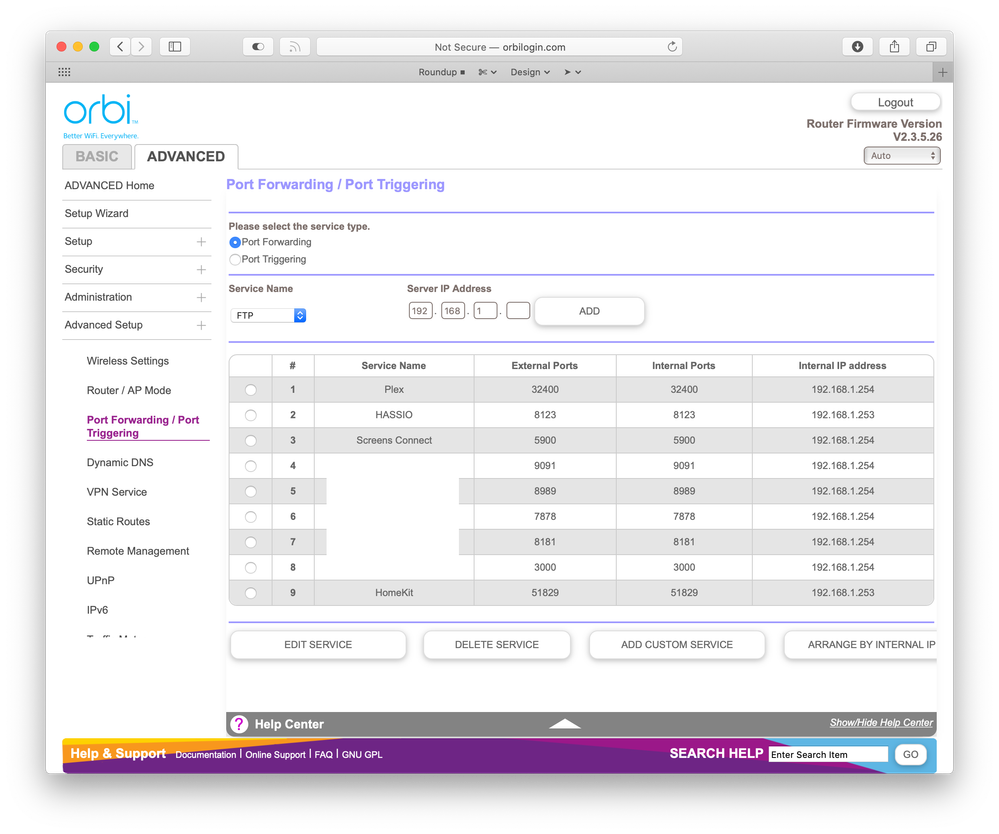The image size is (999, 834).
Task: Keep Port Forwarding selected via its radio button
Action: 234,242
